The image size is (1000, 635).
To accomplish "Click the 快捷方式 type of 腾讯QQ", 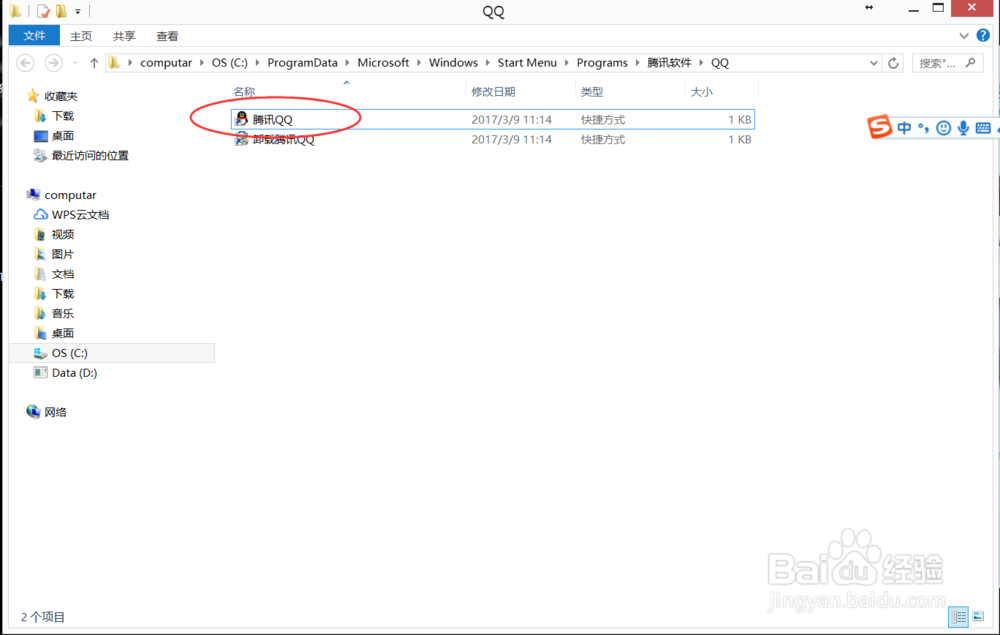I will pyautogui.click(x=603, y=119).
